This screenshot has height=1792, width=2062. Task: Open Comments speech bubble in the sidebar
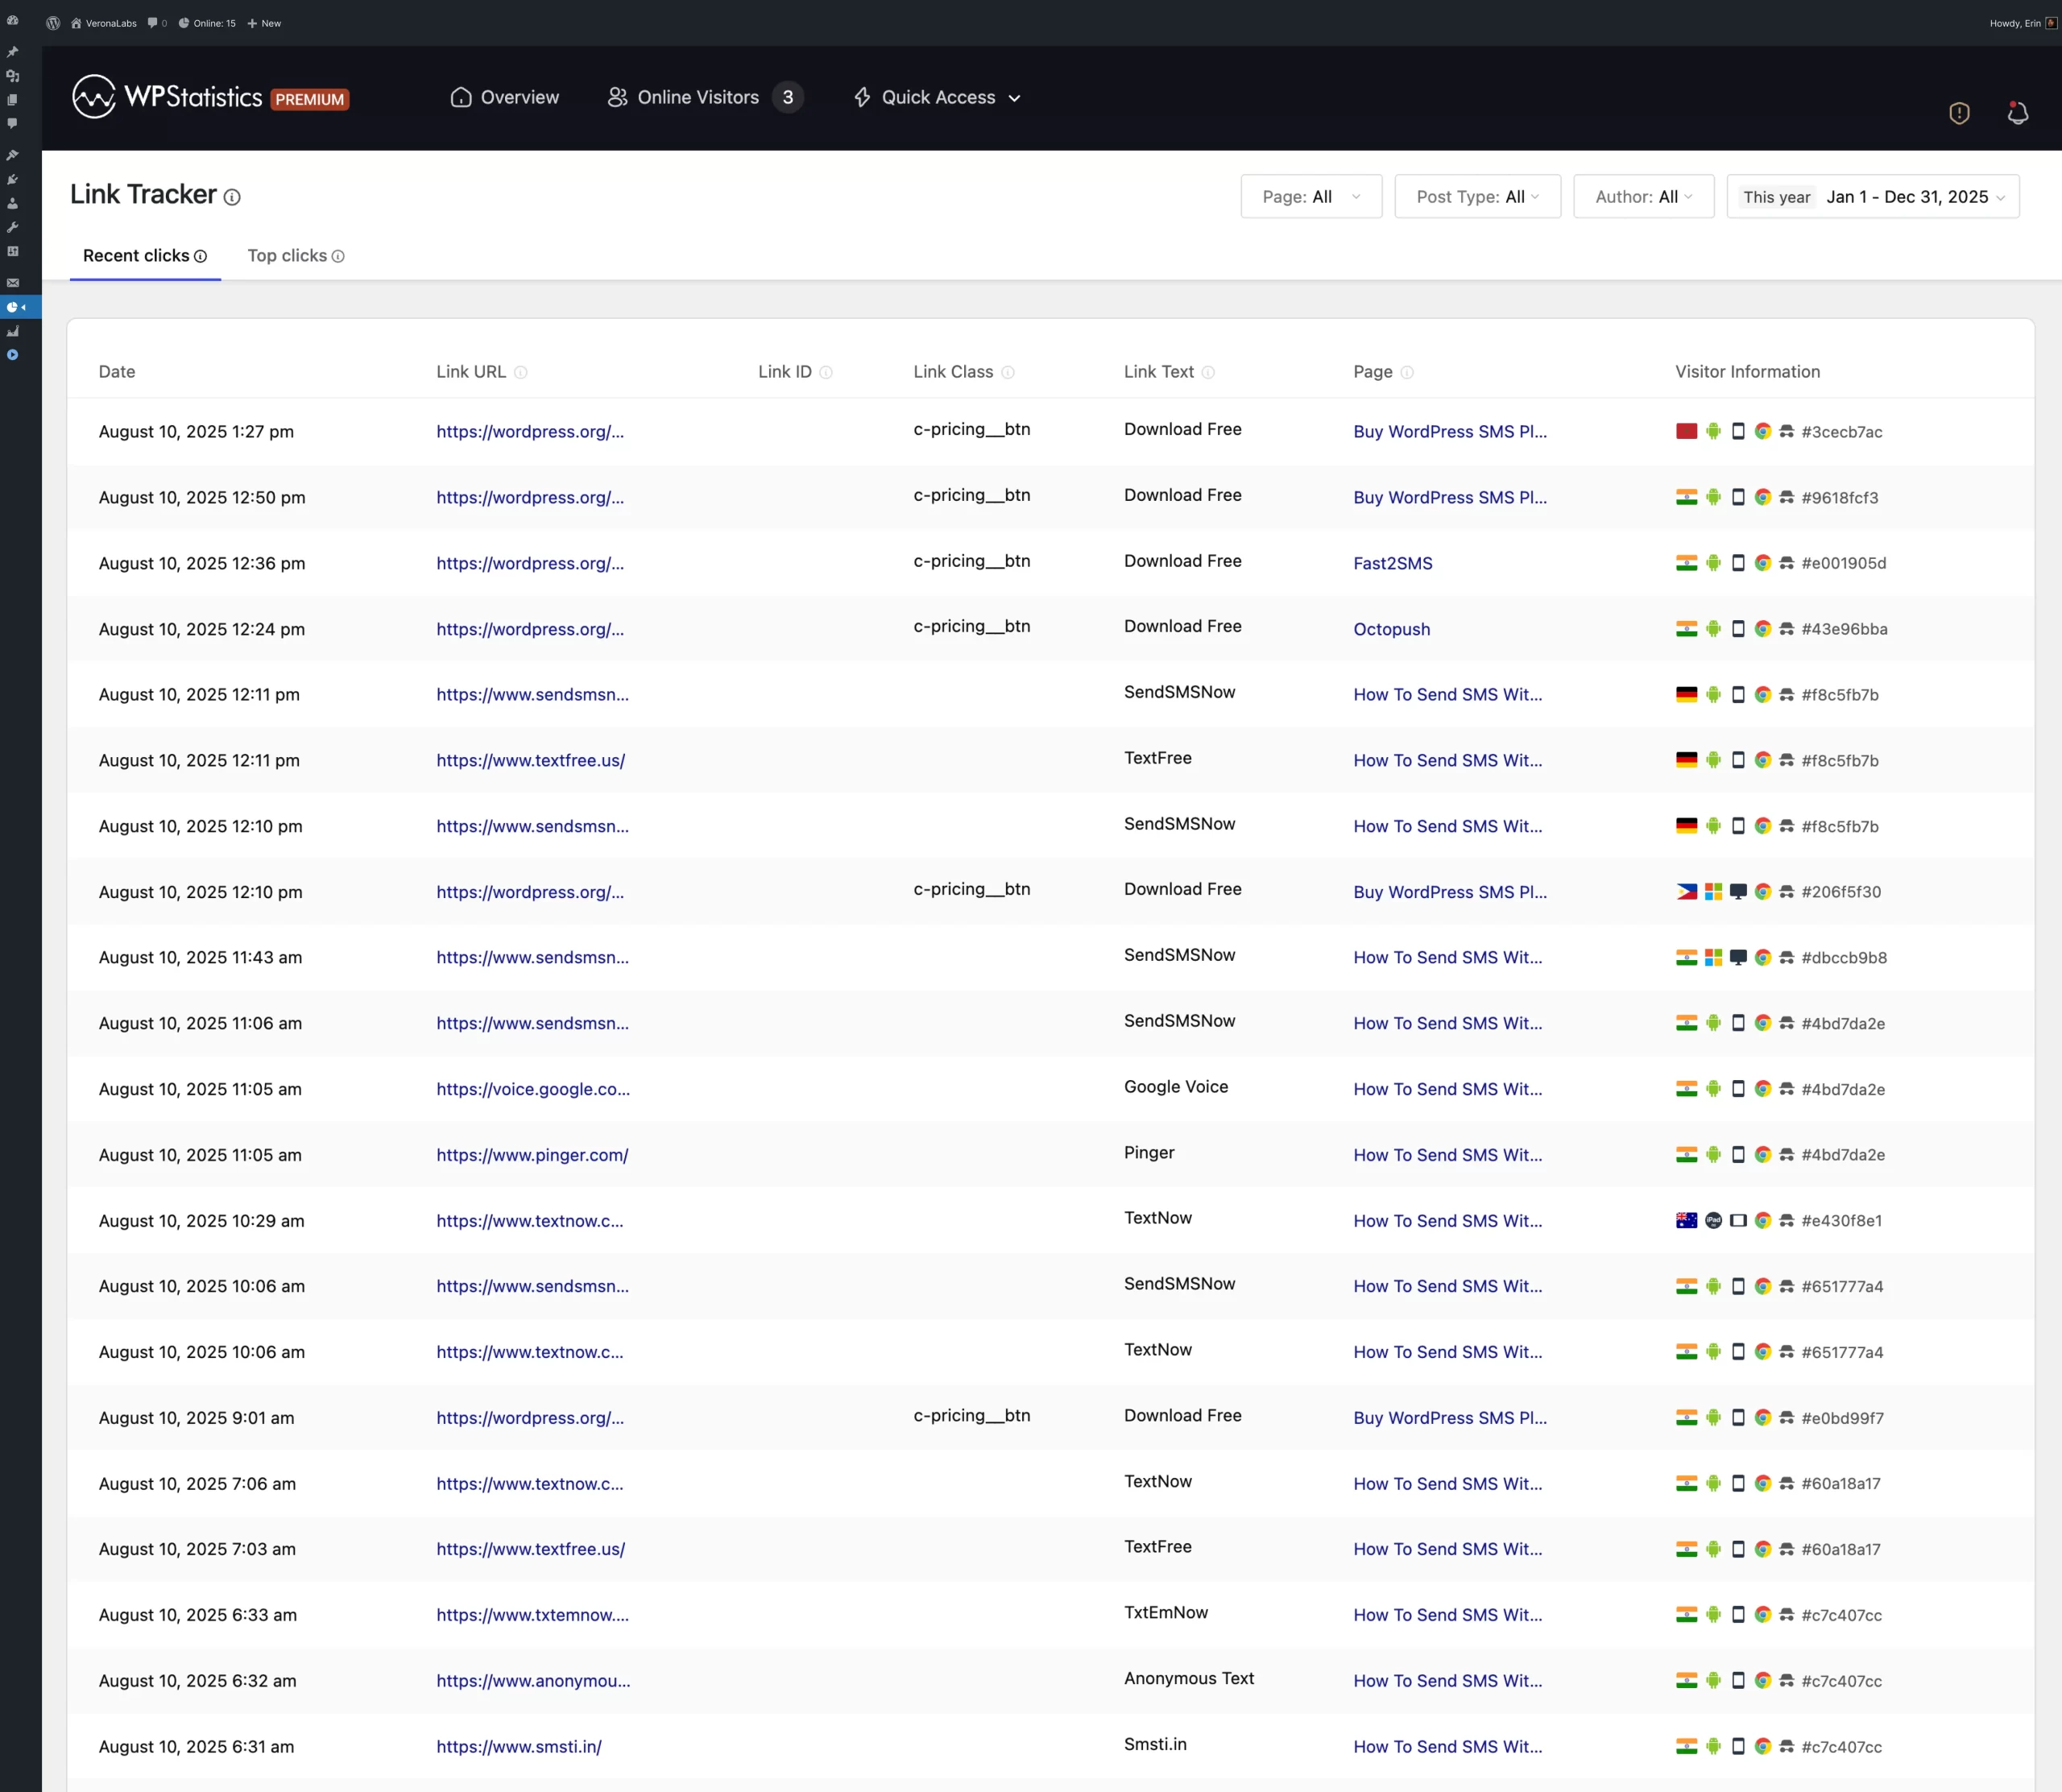[x=12, y=124]
